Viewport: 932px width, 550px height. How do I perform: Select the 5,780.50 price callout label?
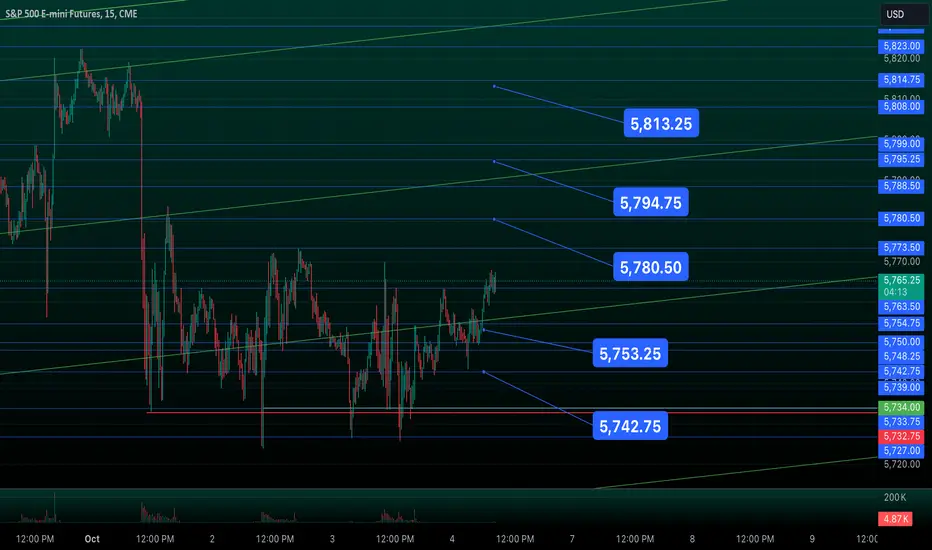tap(651, 267)
